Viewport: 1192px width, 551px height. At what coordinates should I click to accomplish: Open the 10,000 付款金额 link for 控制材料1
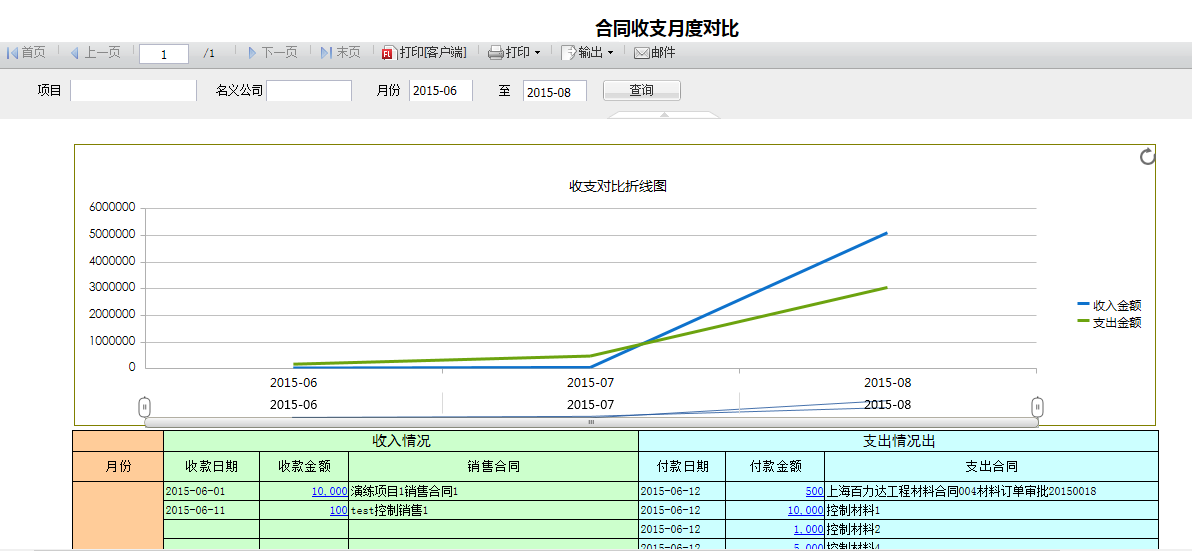click(805, 510)
